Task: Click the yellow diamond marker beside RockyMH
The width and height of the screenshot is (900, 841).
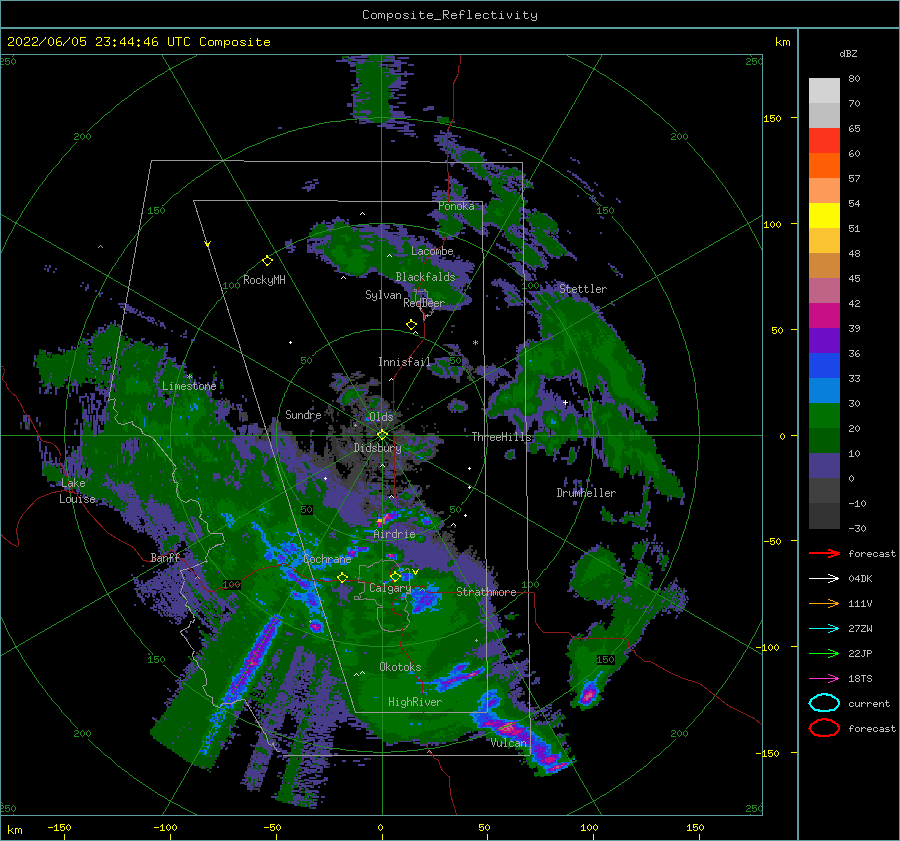Action: coord(267,261)
